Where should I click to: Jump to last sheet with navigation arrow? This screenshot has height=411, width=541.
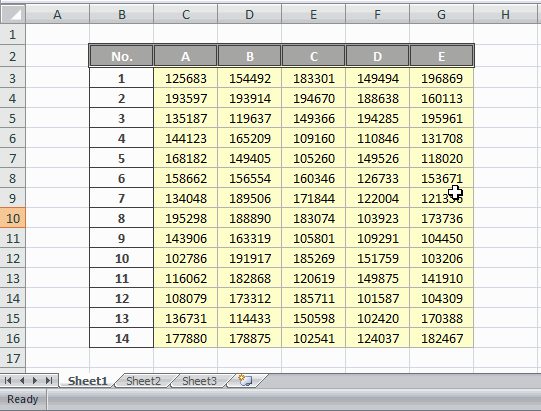pyautogui.click(x=49, y=381)
